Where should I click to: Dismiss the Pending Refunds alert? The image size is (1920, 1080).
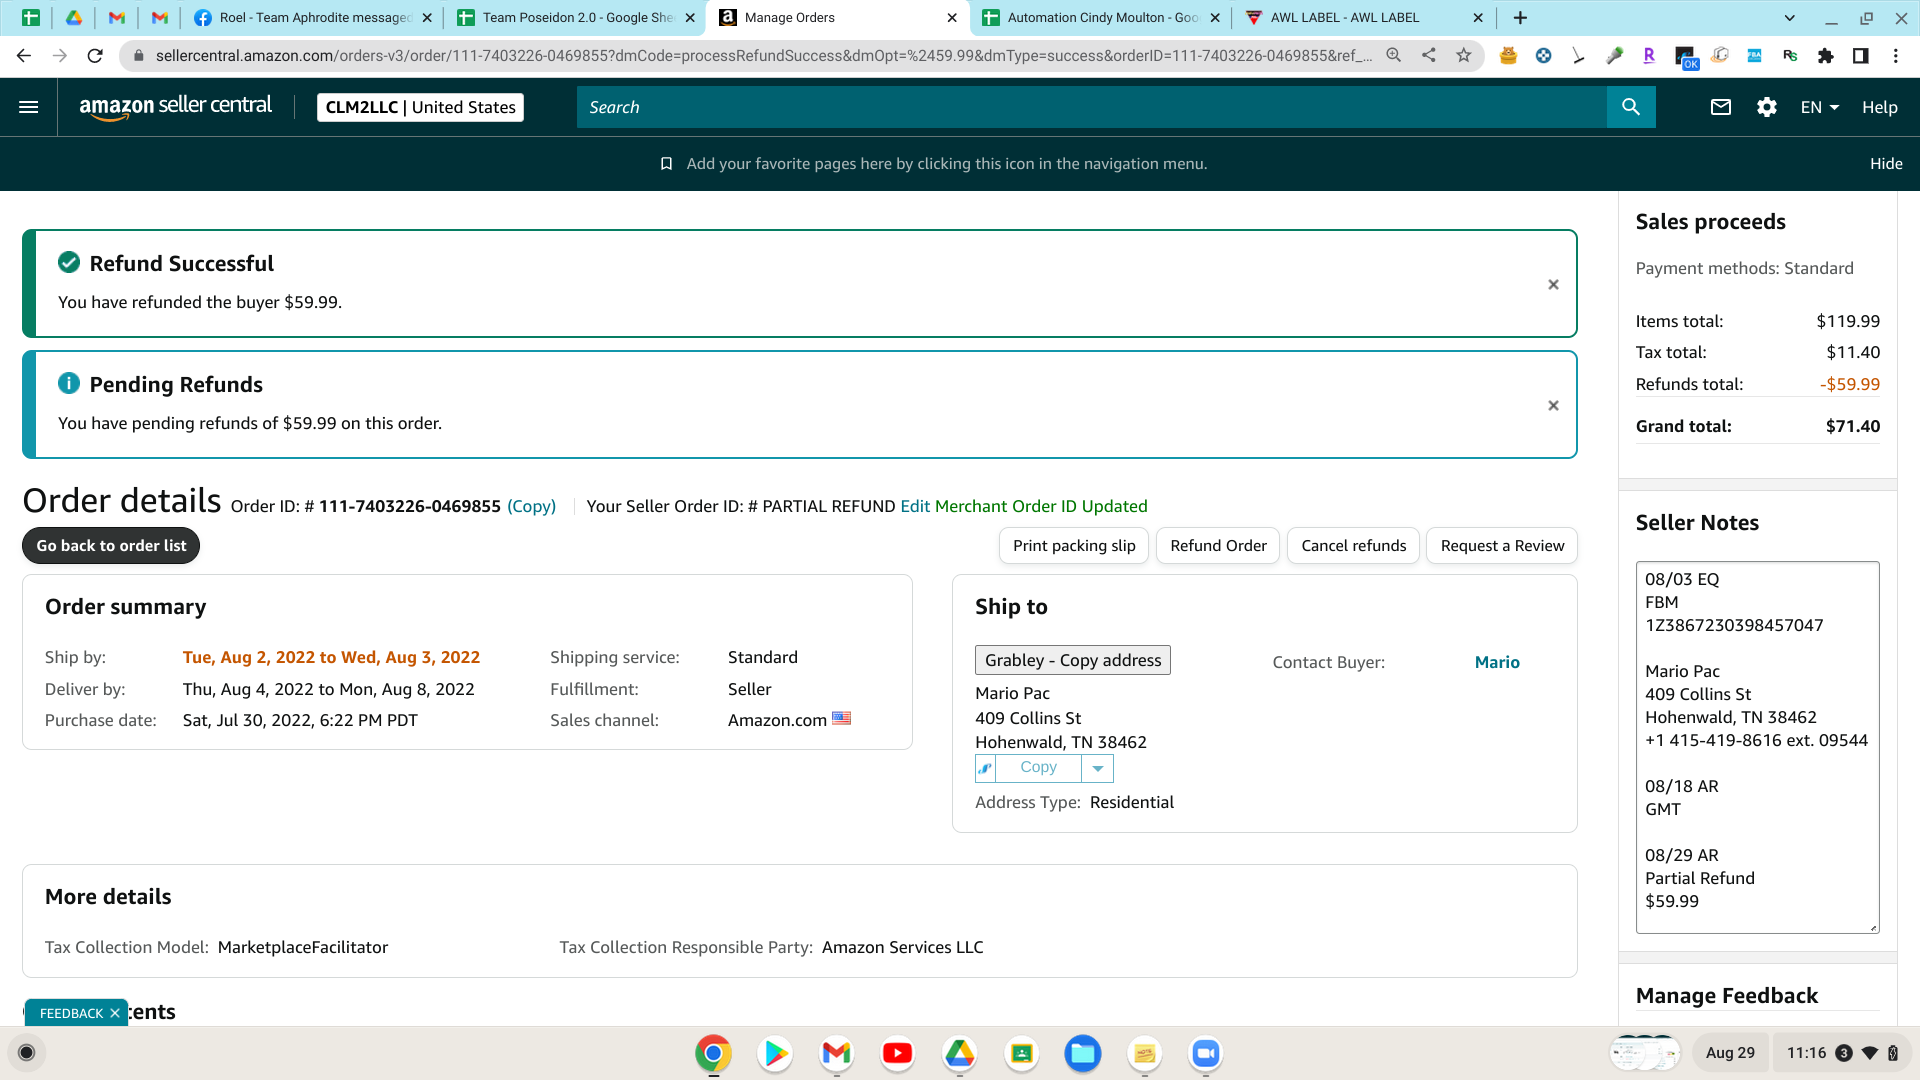(x=1553, y=406)
